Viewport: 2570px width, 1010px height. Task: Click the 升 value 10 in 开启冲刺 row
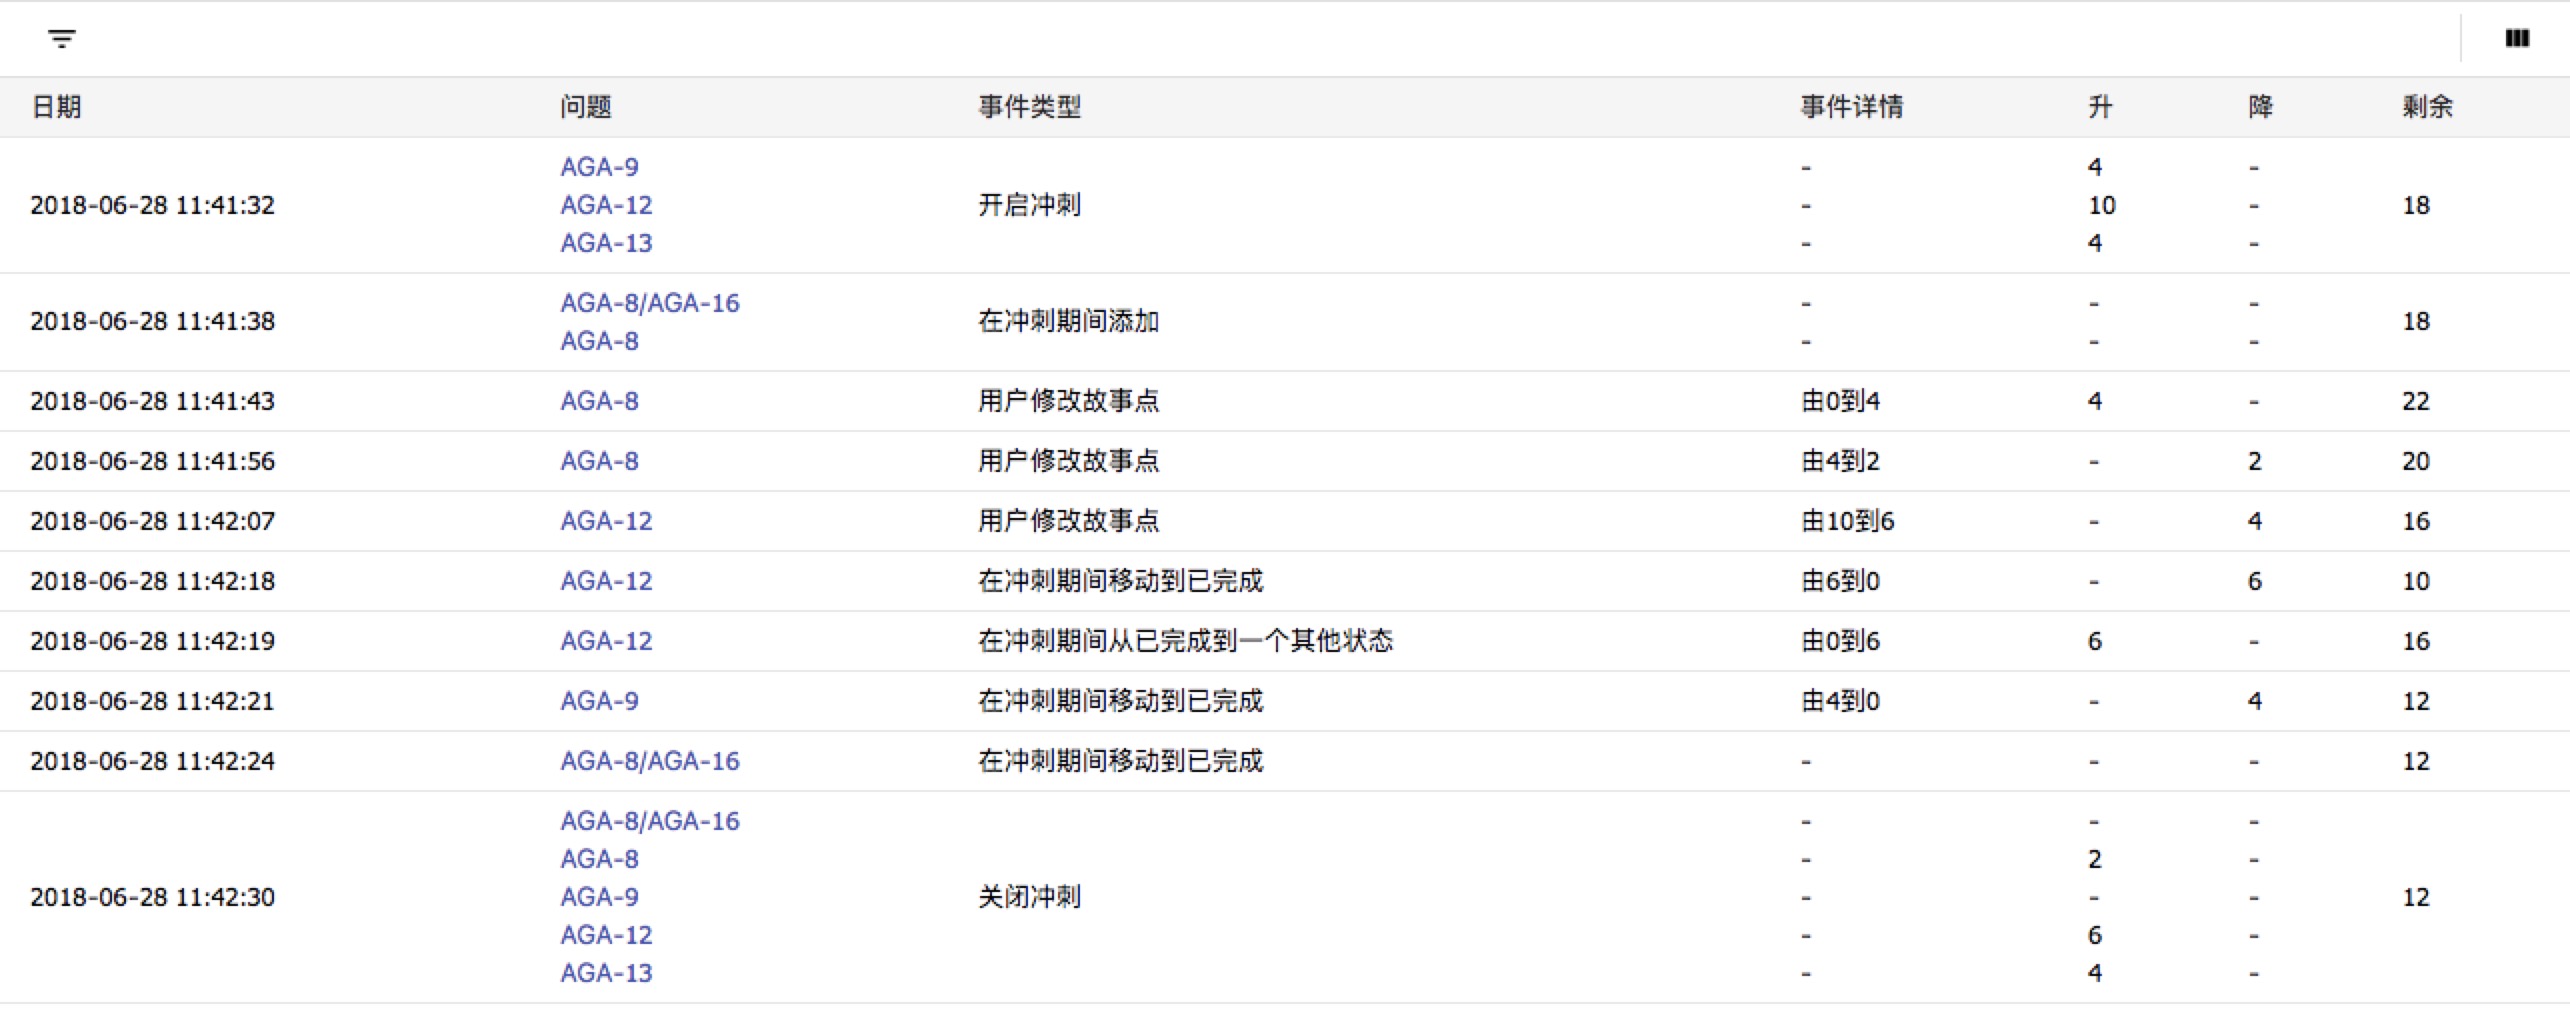click(x=2101, y=205)
